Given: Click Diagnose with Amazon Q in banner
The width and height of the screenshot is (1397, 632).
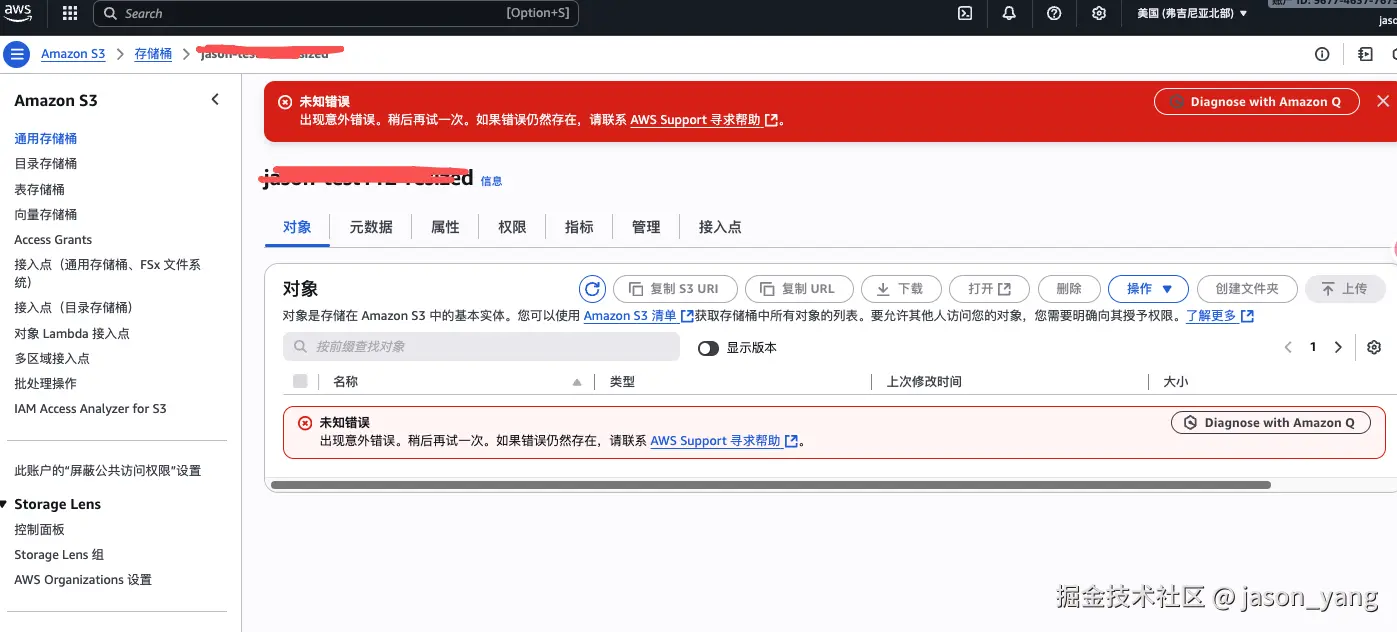Looking at the screenshot, I should (x=1257, y=102).
